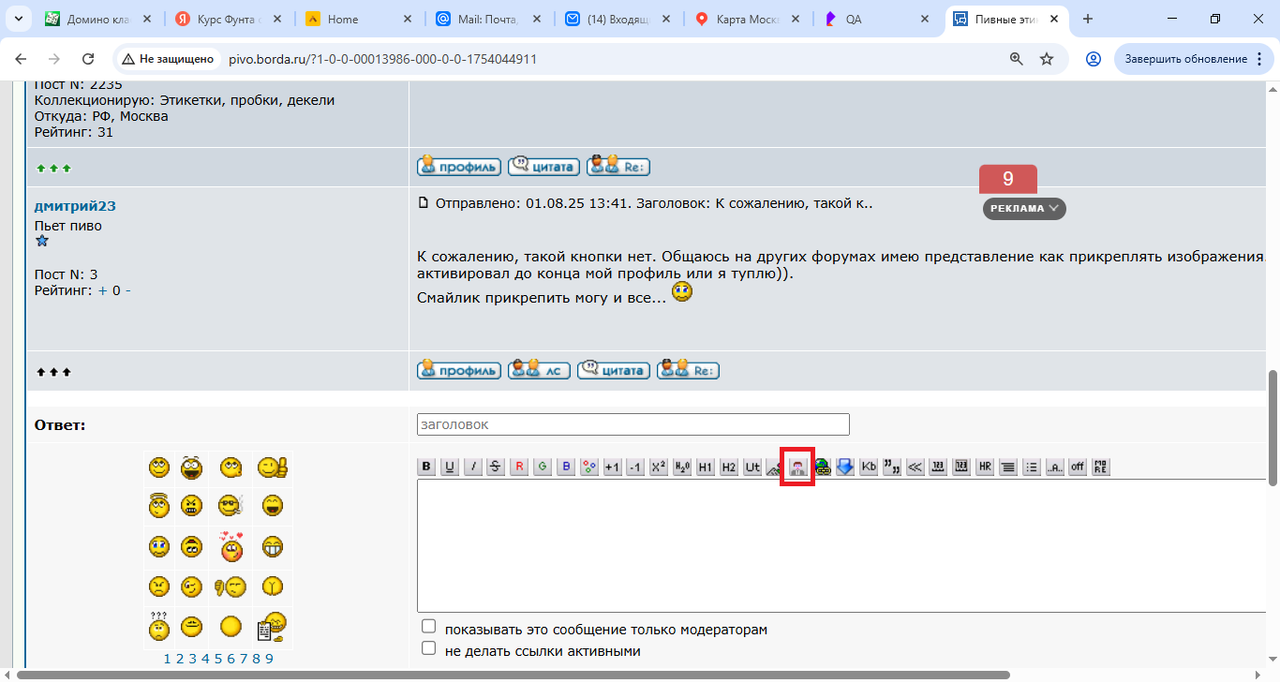
Task: Insert in-love hearts smiley
Action: (x=231, y=545)
